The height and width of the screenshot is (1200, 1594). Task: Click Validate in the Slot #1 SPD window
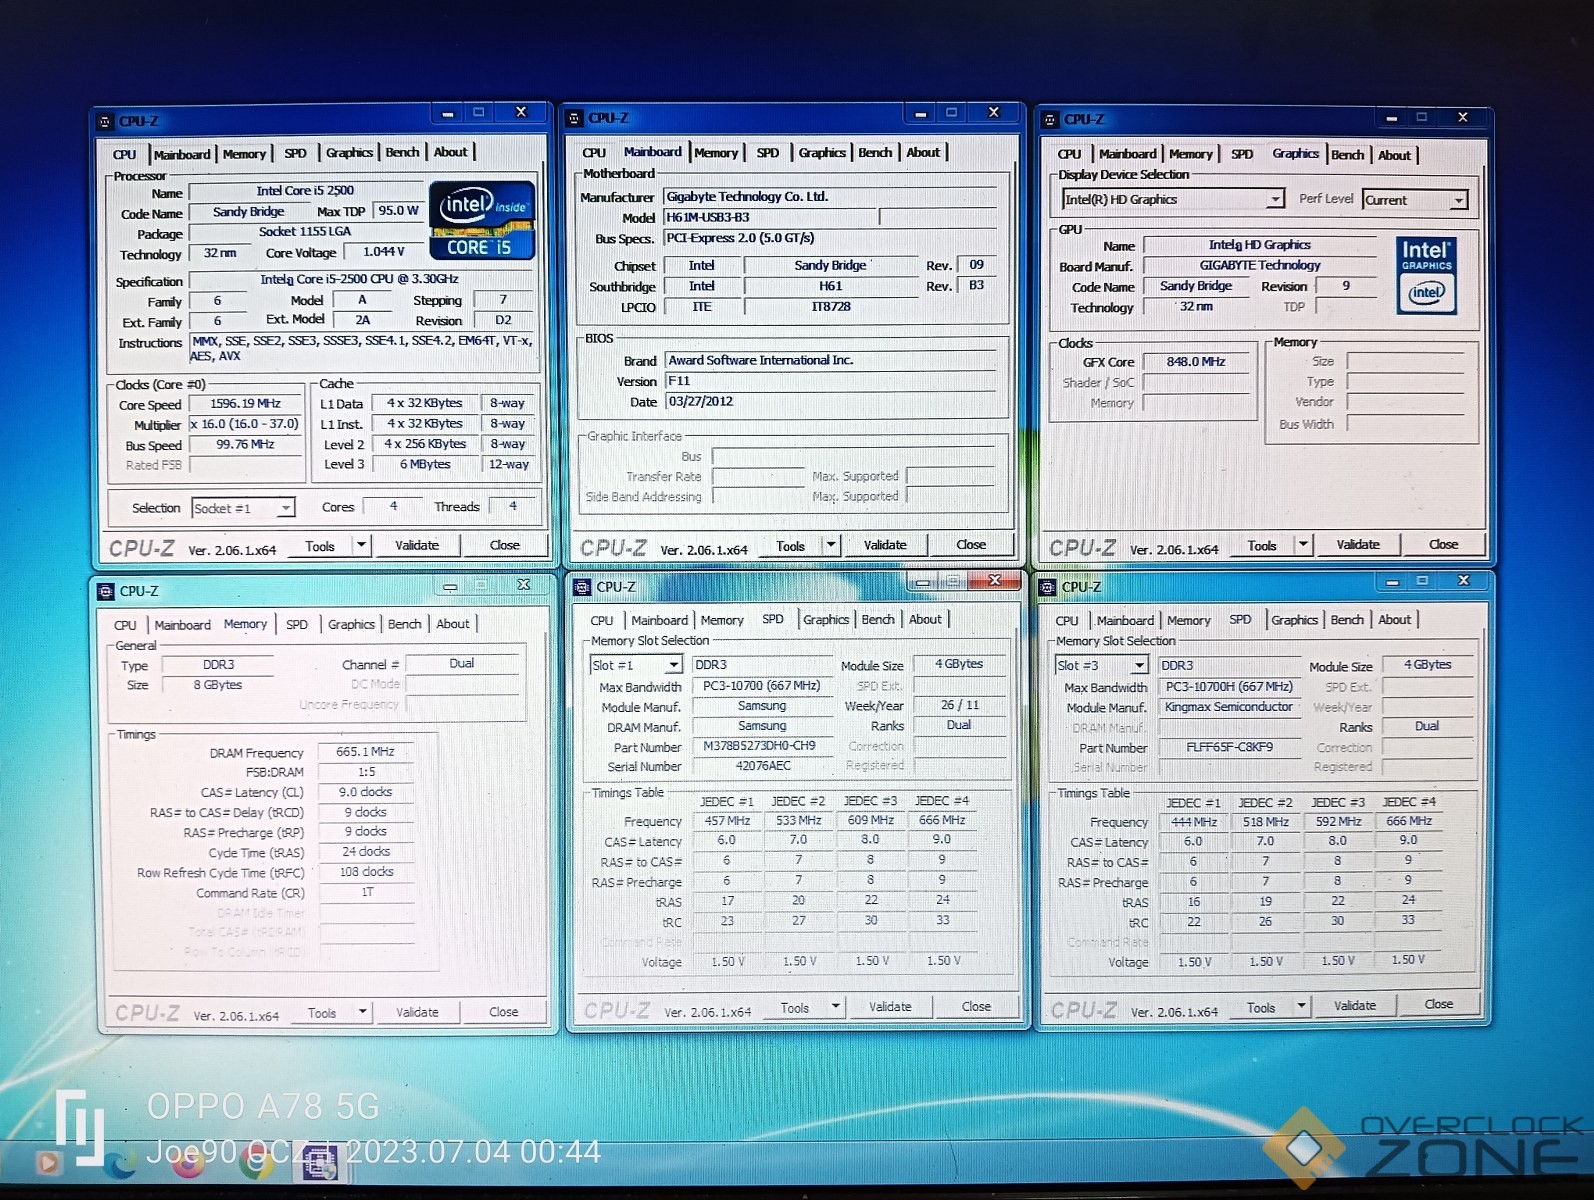pyautogui.click(x=889, y=1007)
